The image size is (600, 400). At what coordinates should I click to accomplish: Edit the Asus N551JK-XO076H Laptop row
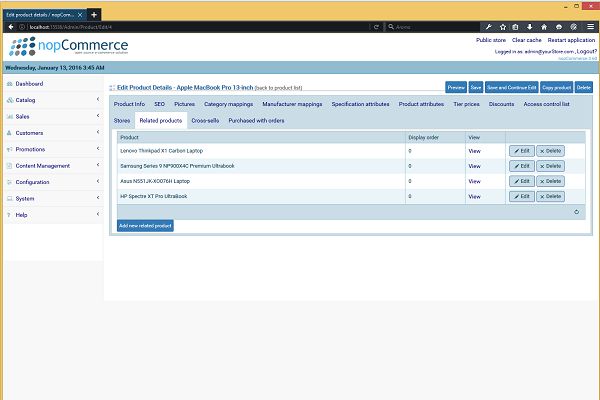coord(522,181)
